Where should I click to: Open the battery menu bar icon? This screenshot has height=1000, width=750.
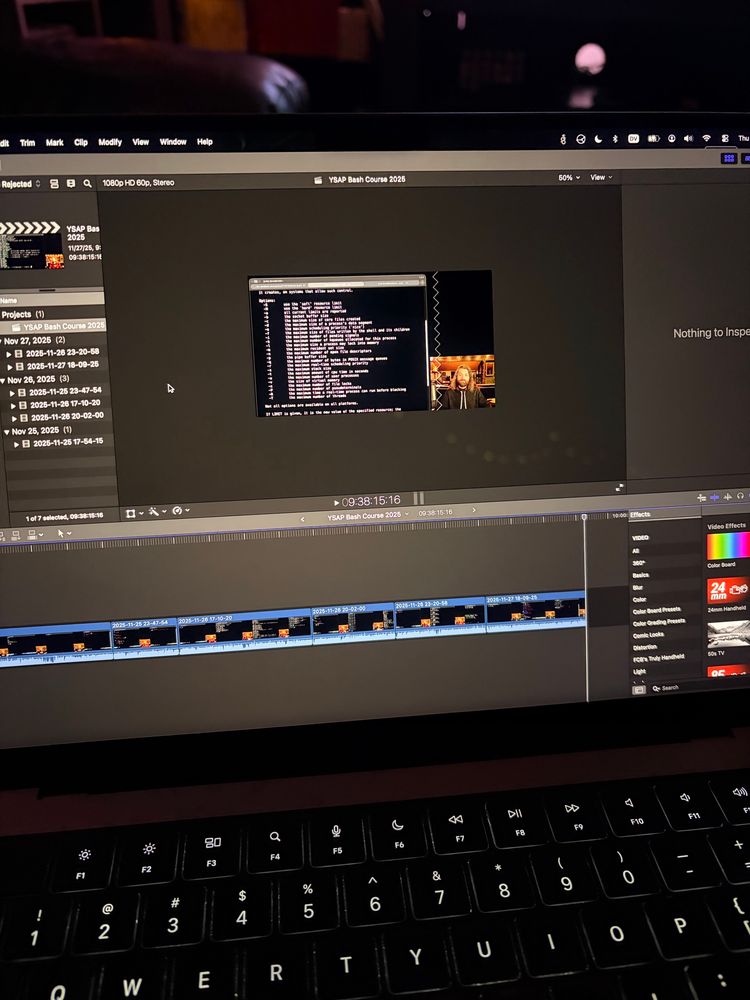tap(654, 138)
